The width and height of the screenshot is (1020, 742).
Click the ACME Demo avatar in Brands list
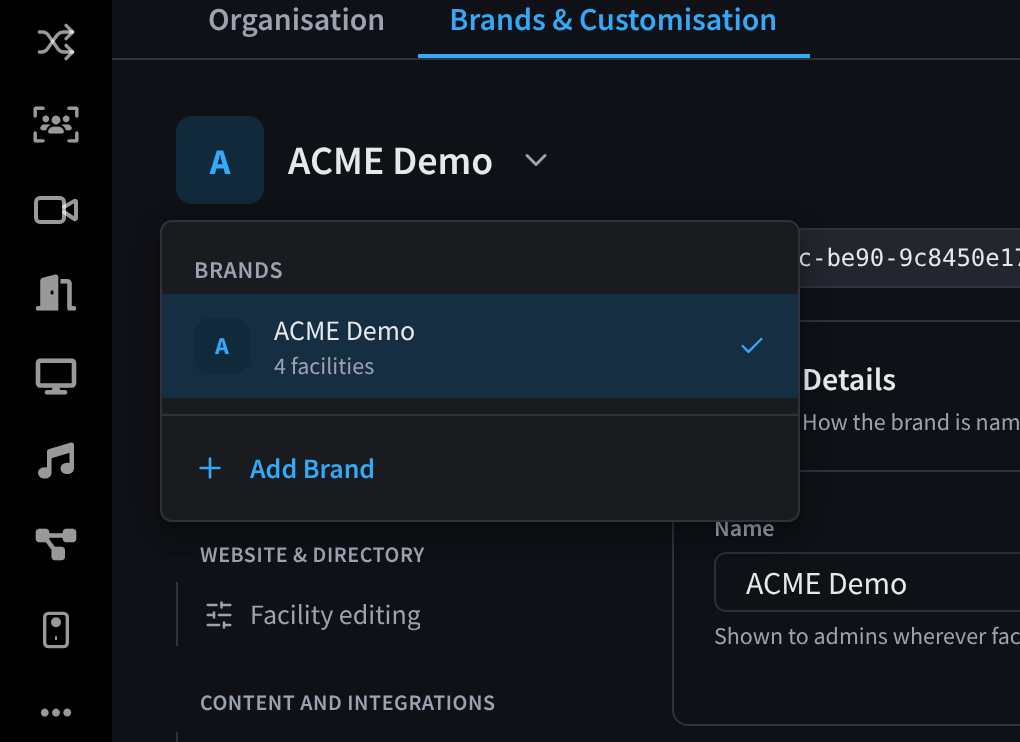click(x=222, y=346)
